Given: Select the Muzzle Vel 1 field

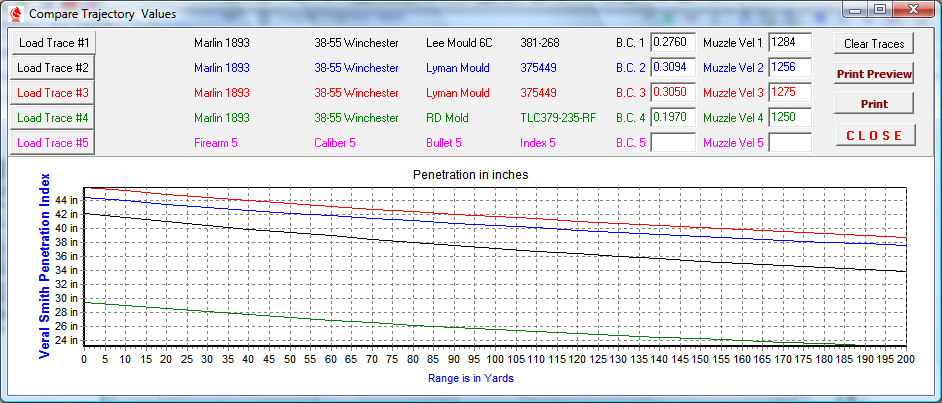Looking at the screenshot, I should click(789, 43).
